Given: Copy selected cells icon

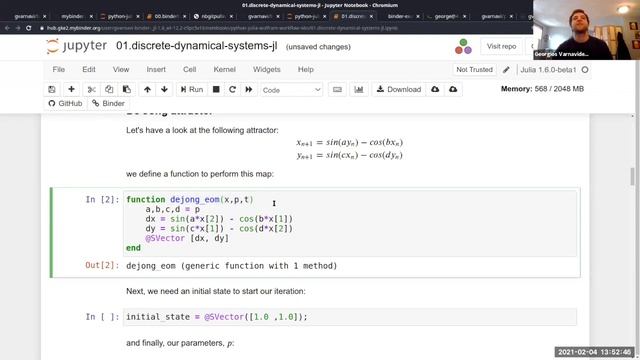Looking at the screenshot, I should pos(109,89).
